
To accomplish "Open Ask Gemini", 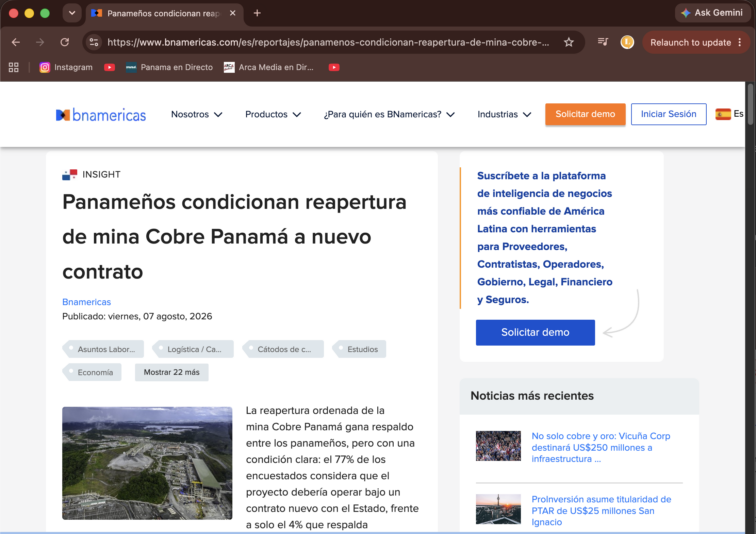I will (x=713, y=13).
